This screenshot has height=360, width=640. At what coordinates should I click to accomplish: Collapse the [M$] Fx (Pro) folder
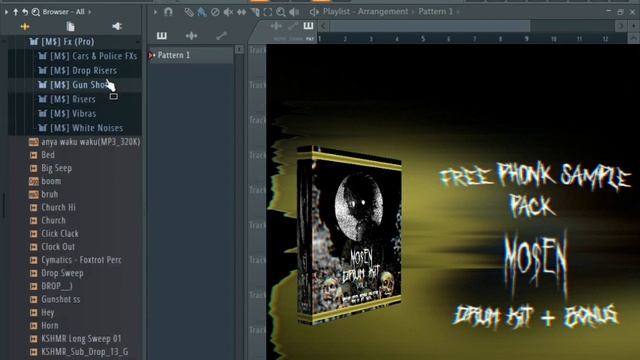pyautogui.click(x=61, y=42)
